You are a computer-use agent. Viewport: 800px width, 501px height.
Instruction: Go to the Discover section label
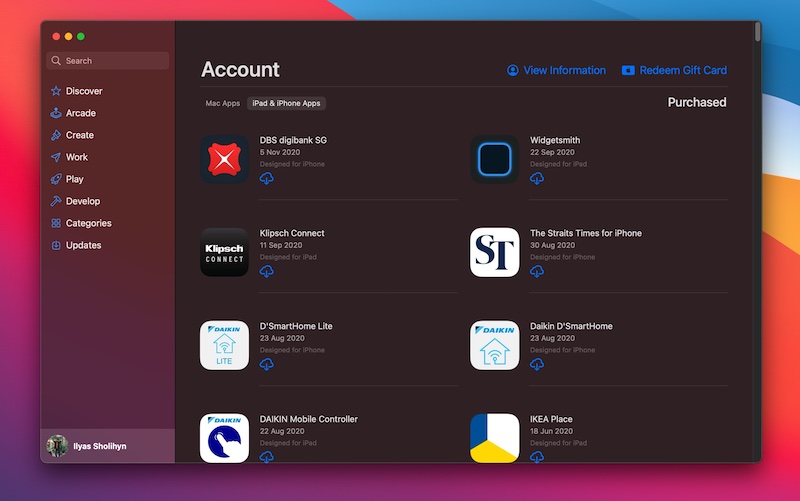pos(84,91)
